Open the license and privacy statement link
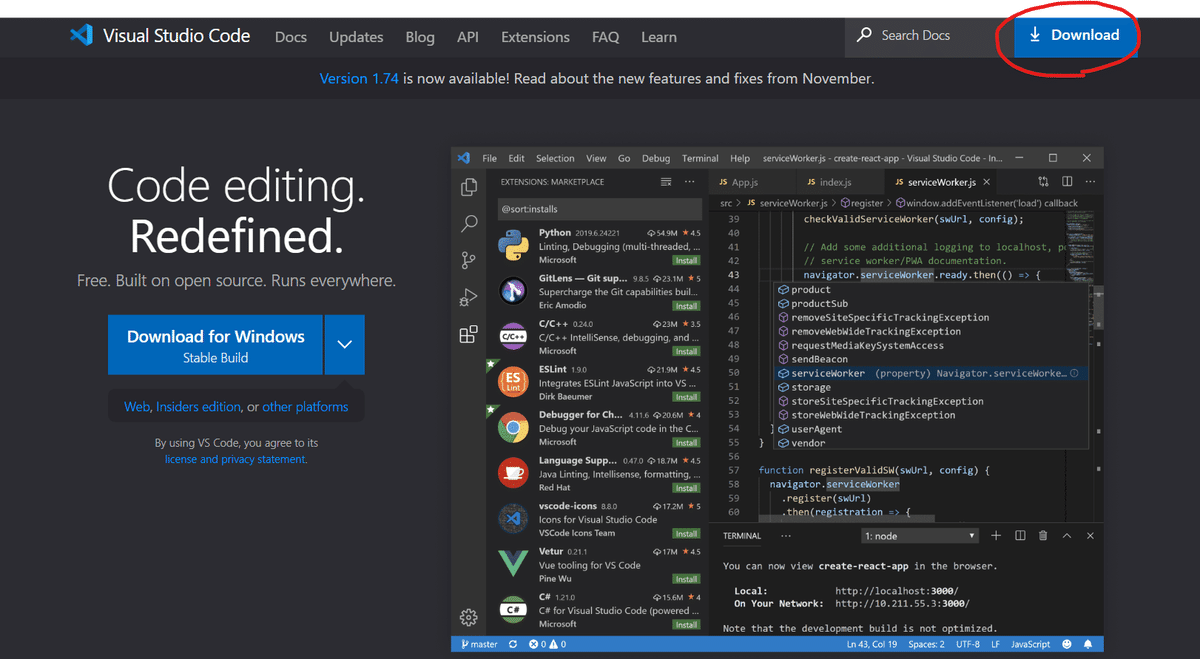 click(x=236, y=459)
